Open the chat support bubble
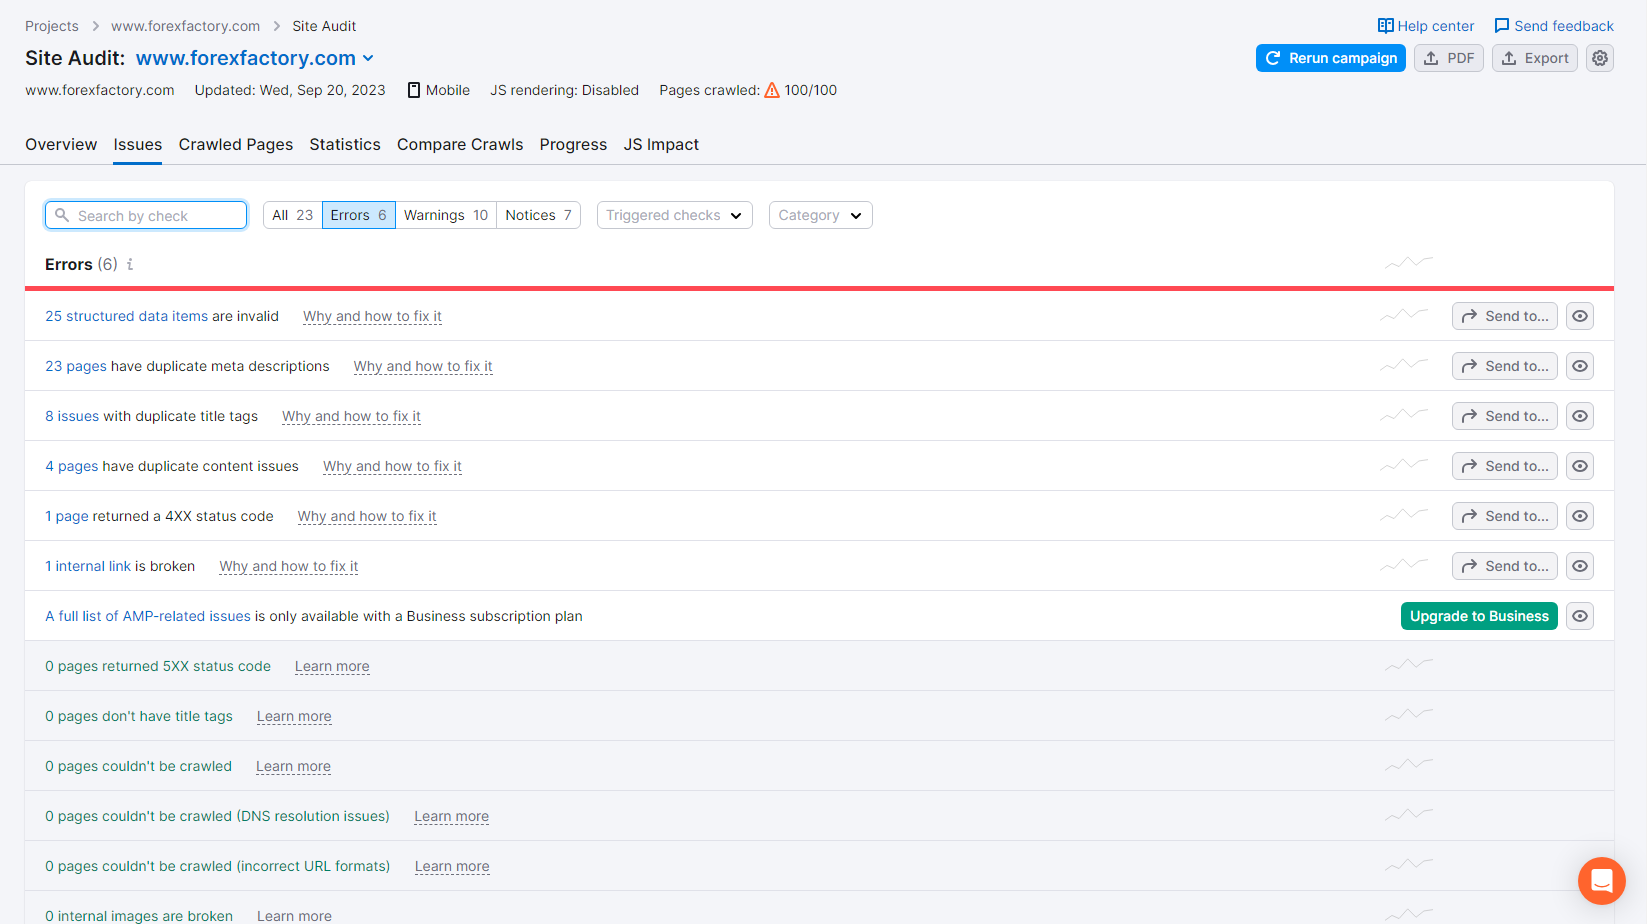Viewport: 1647px width, 924px height. tap(1602, 881)
